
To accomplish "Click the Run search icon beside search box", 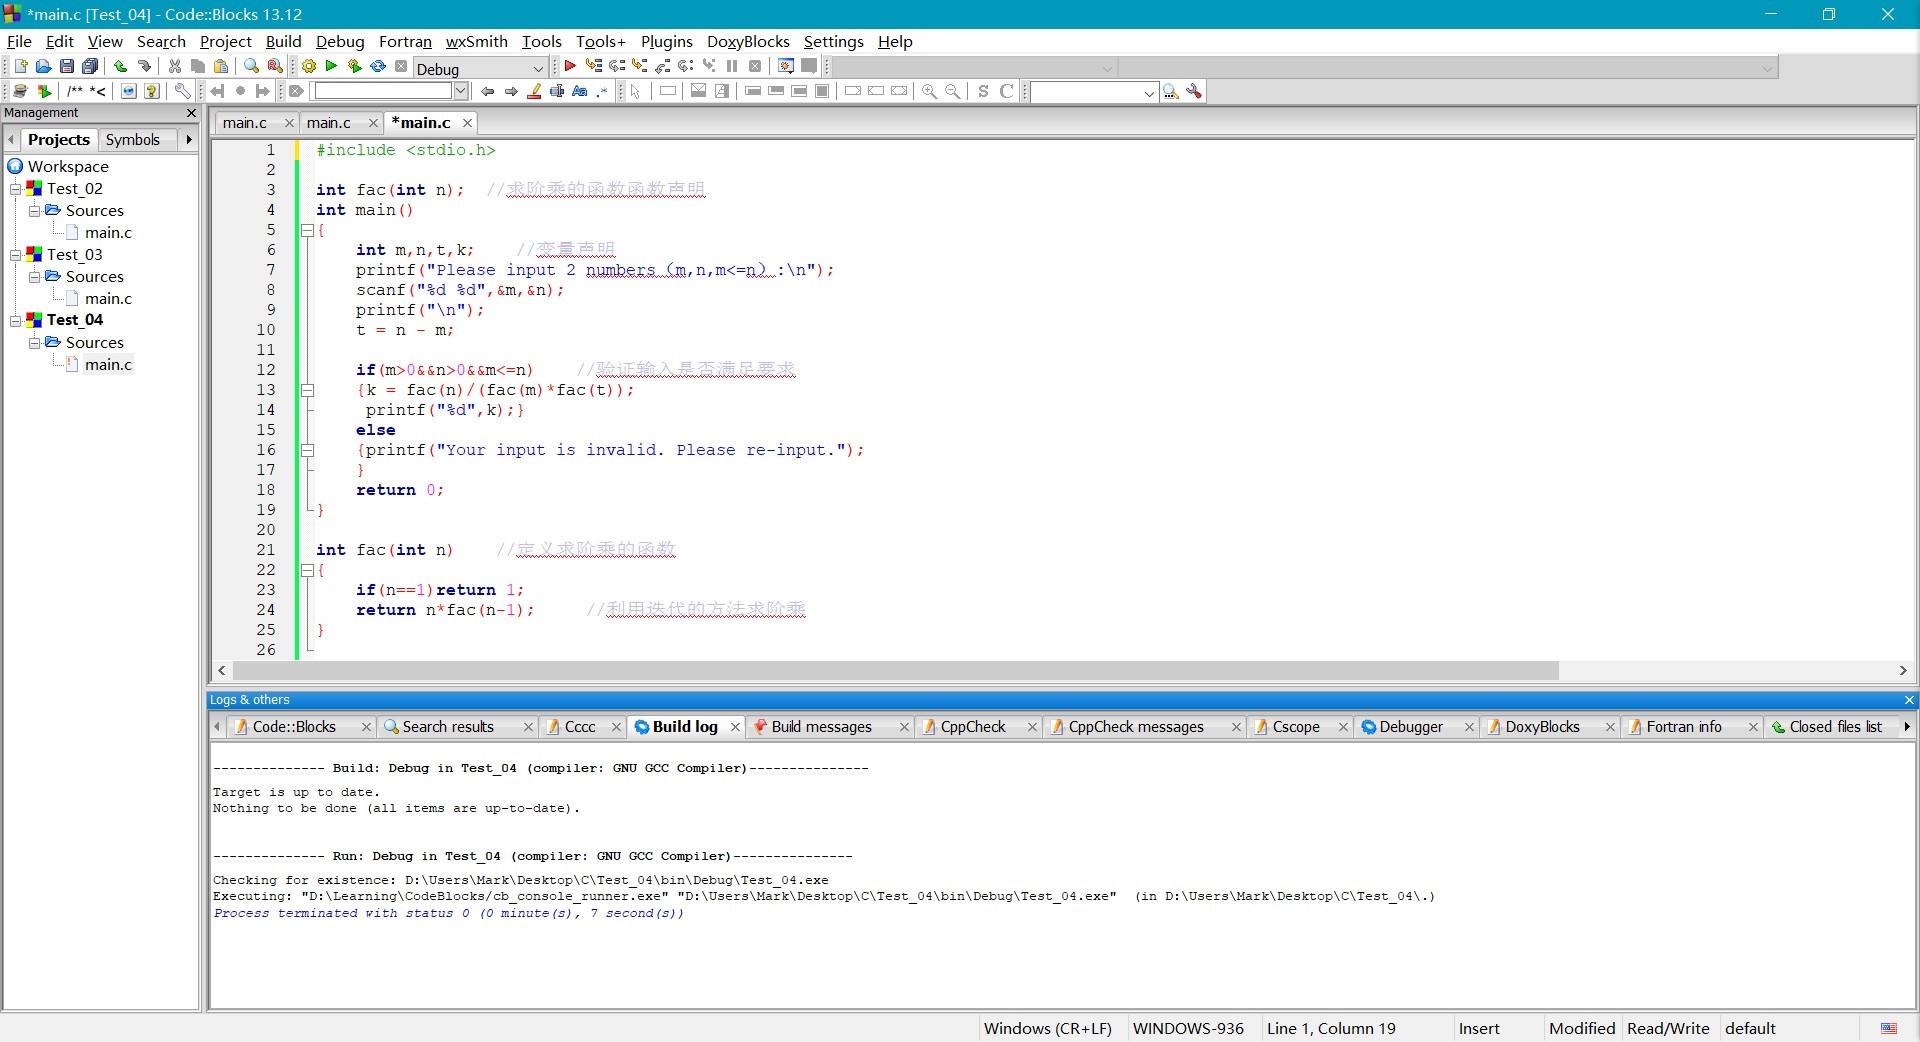I will pyautogui.click(x=1171, y=91).
